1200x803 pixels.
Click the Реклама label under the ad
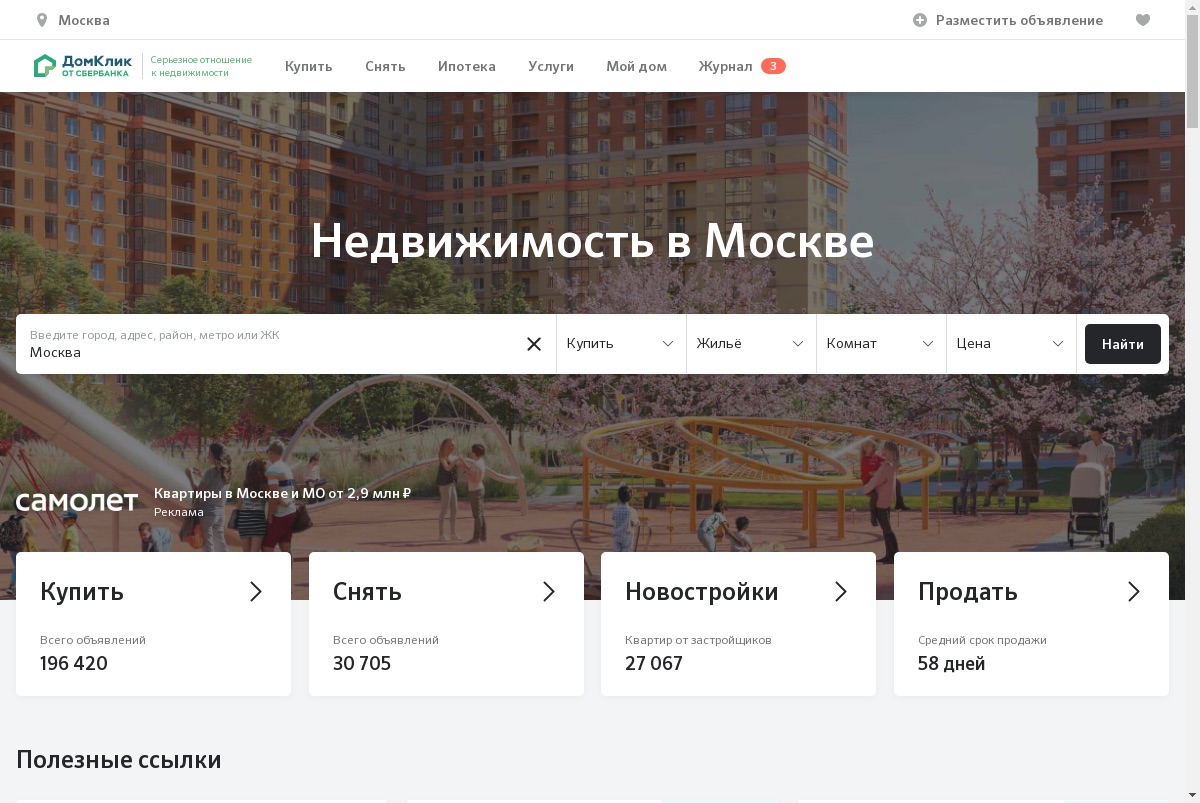[179, 512]
